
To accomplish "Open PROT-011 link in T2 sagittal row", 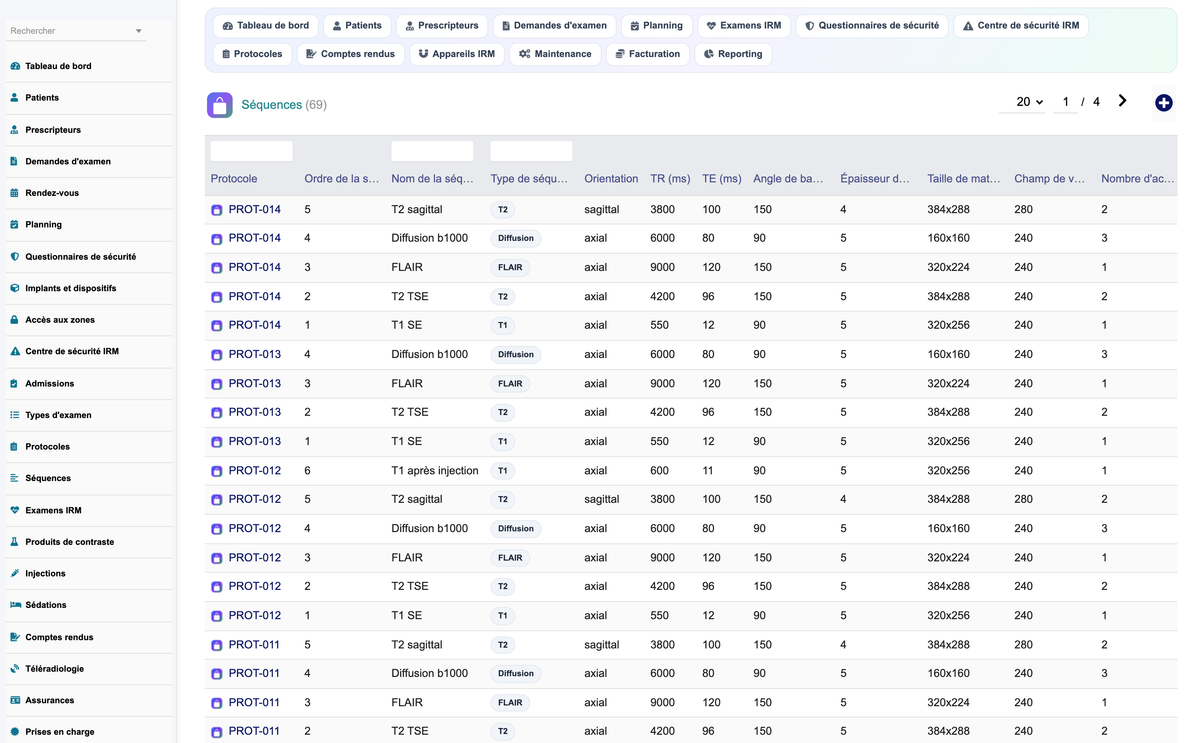I will click(x=254, y=645).
